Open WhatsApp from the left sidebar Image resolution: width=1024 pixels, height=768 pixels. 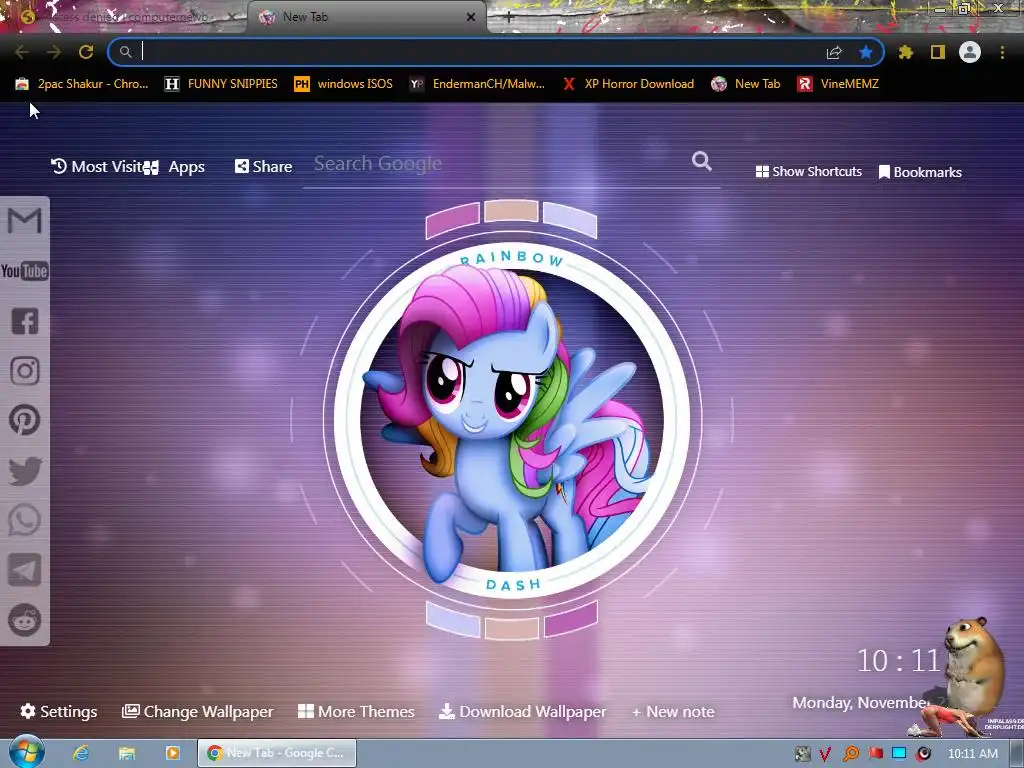tap(25, 520)
